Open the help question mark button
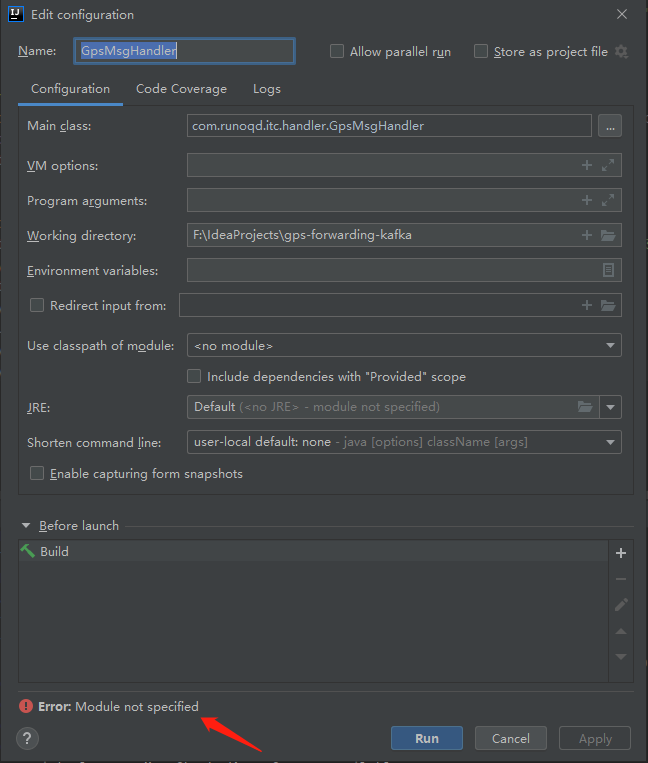Image resolution: width=648 pixels, height=763 pixels. pyautogui.click(x=28, y=739)
